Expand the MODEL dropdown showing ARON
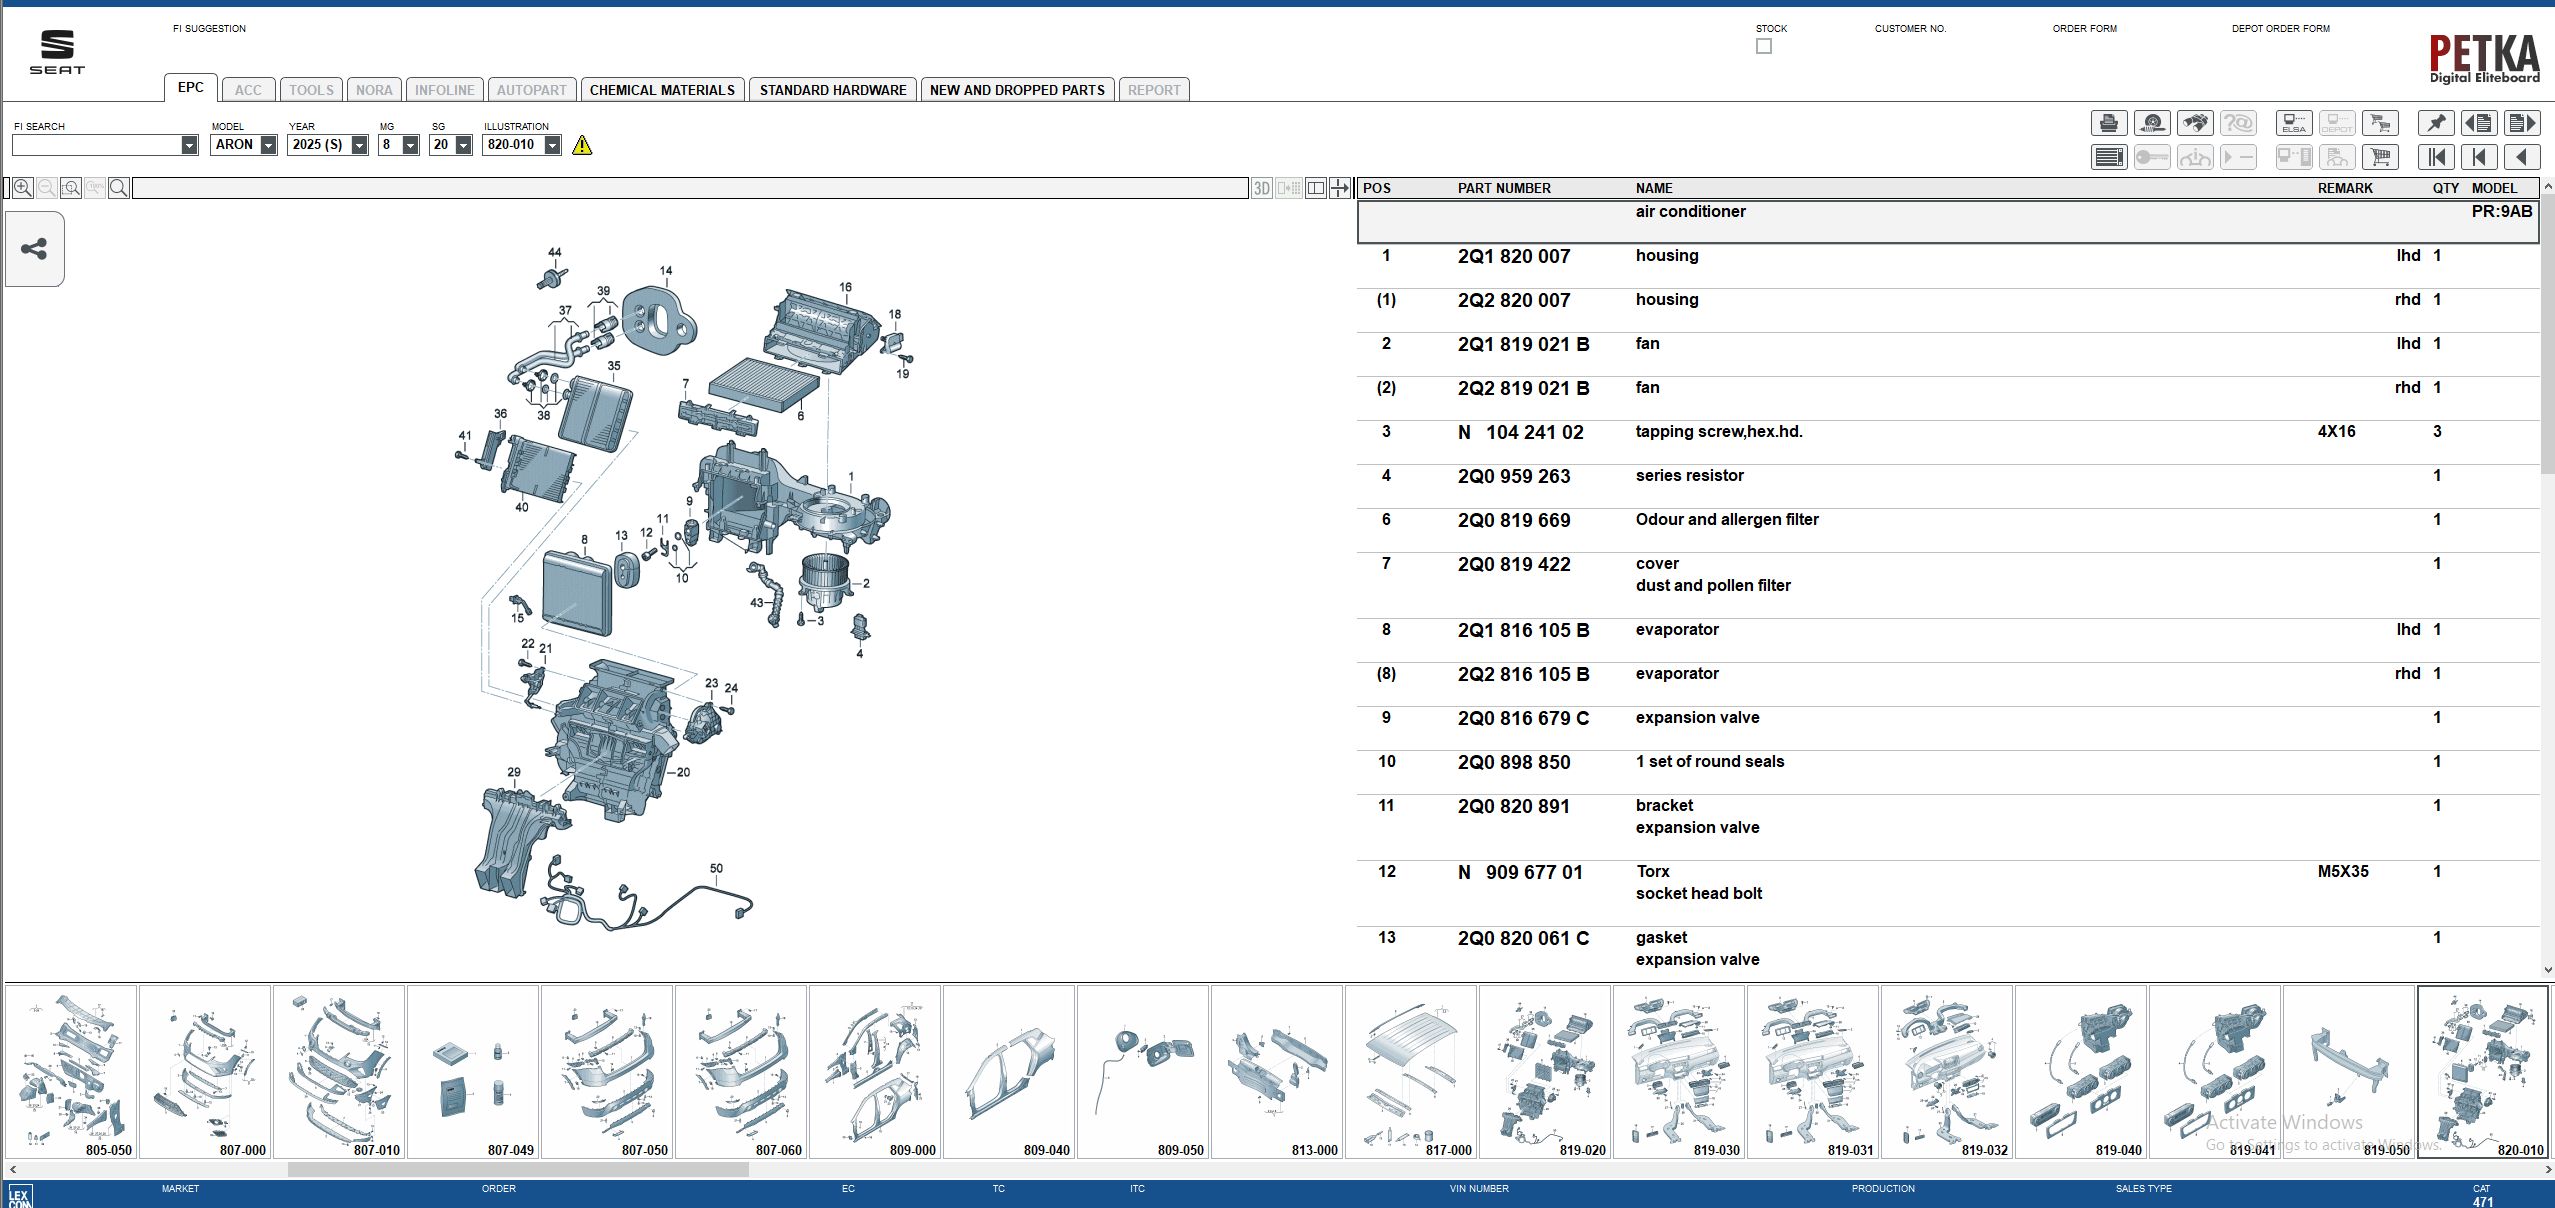The width and height of the screenshot is (2555, 1208). click(x=268, y=145)
